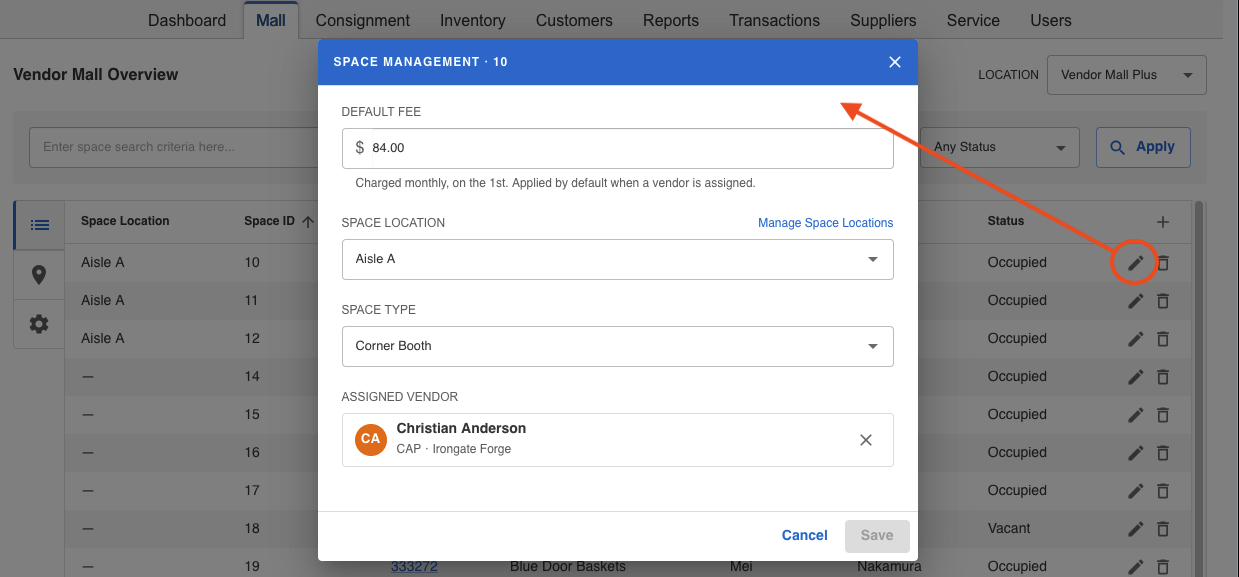
Task: Open Manage Space Locations link
Action: click(x=826, y=223)
